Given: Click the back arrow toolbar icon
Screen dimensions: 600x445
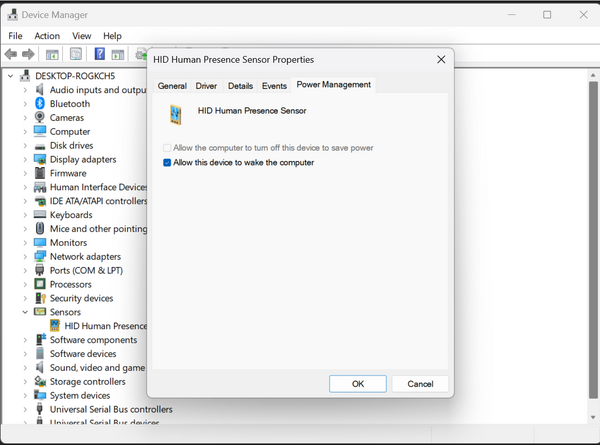Looking at the screenshot, I should point(12,54).
